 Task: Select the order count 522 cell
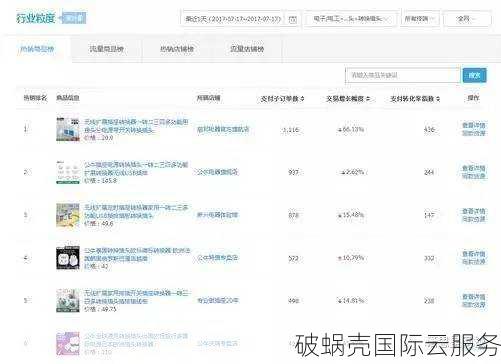(293, 258)
